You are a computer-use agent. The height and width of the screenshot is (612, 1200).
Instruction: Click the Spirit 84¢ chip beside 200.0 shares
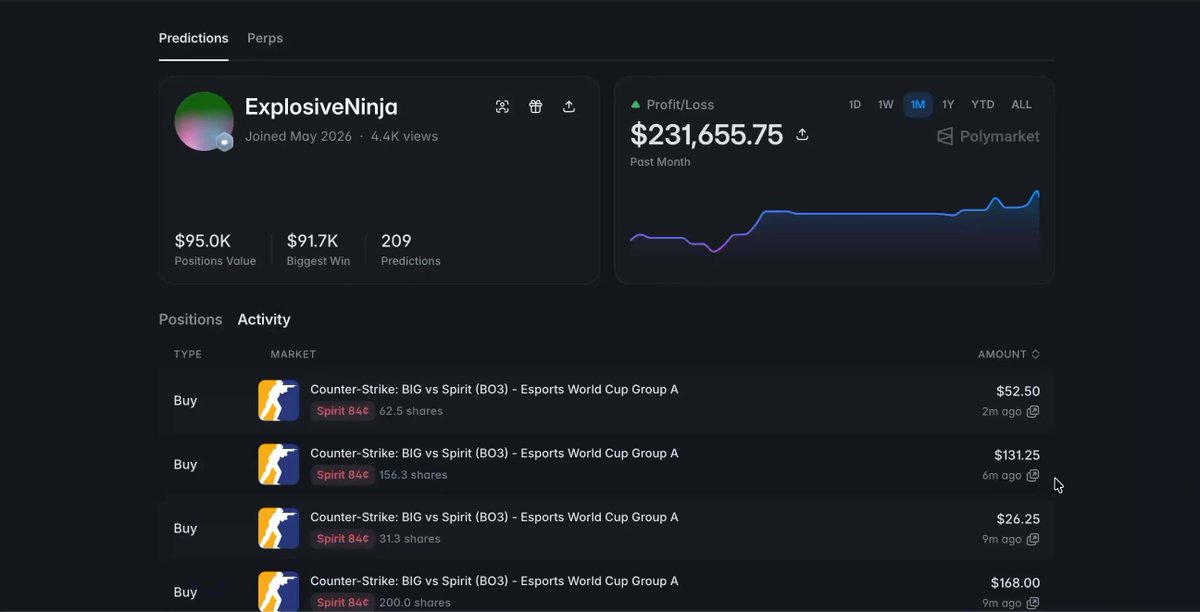click(x=343, y=603)
